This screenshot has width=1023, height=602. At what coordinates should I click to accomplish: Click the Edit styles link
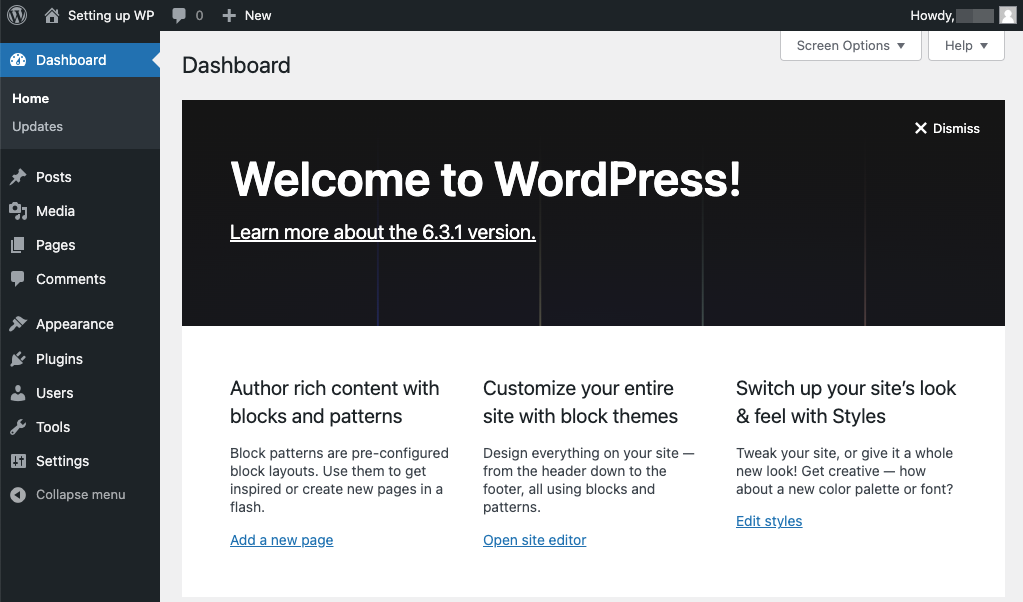(x=769, y=521)
